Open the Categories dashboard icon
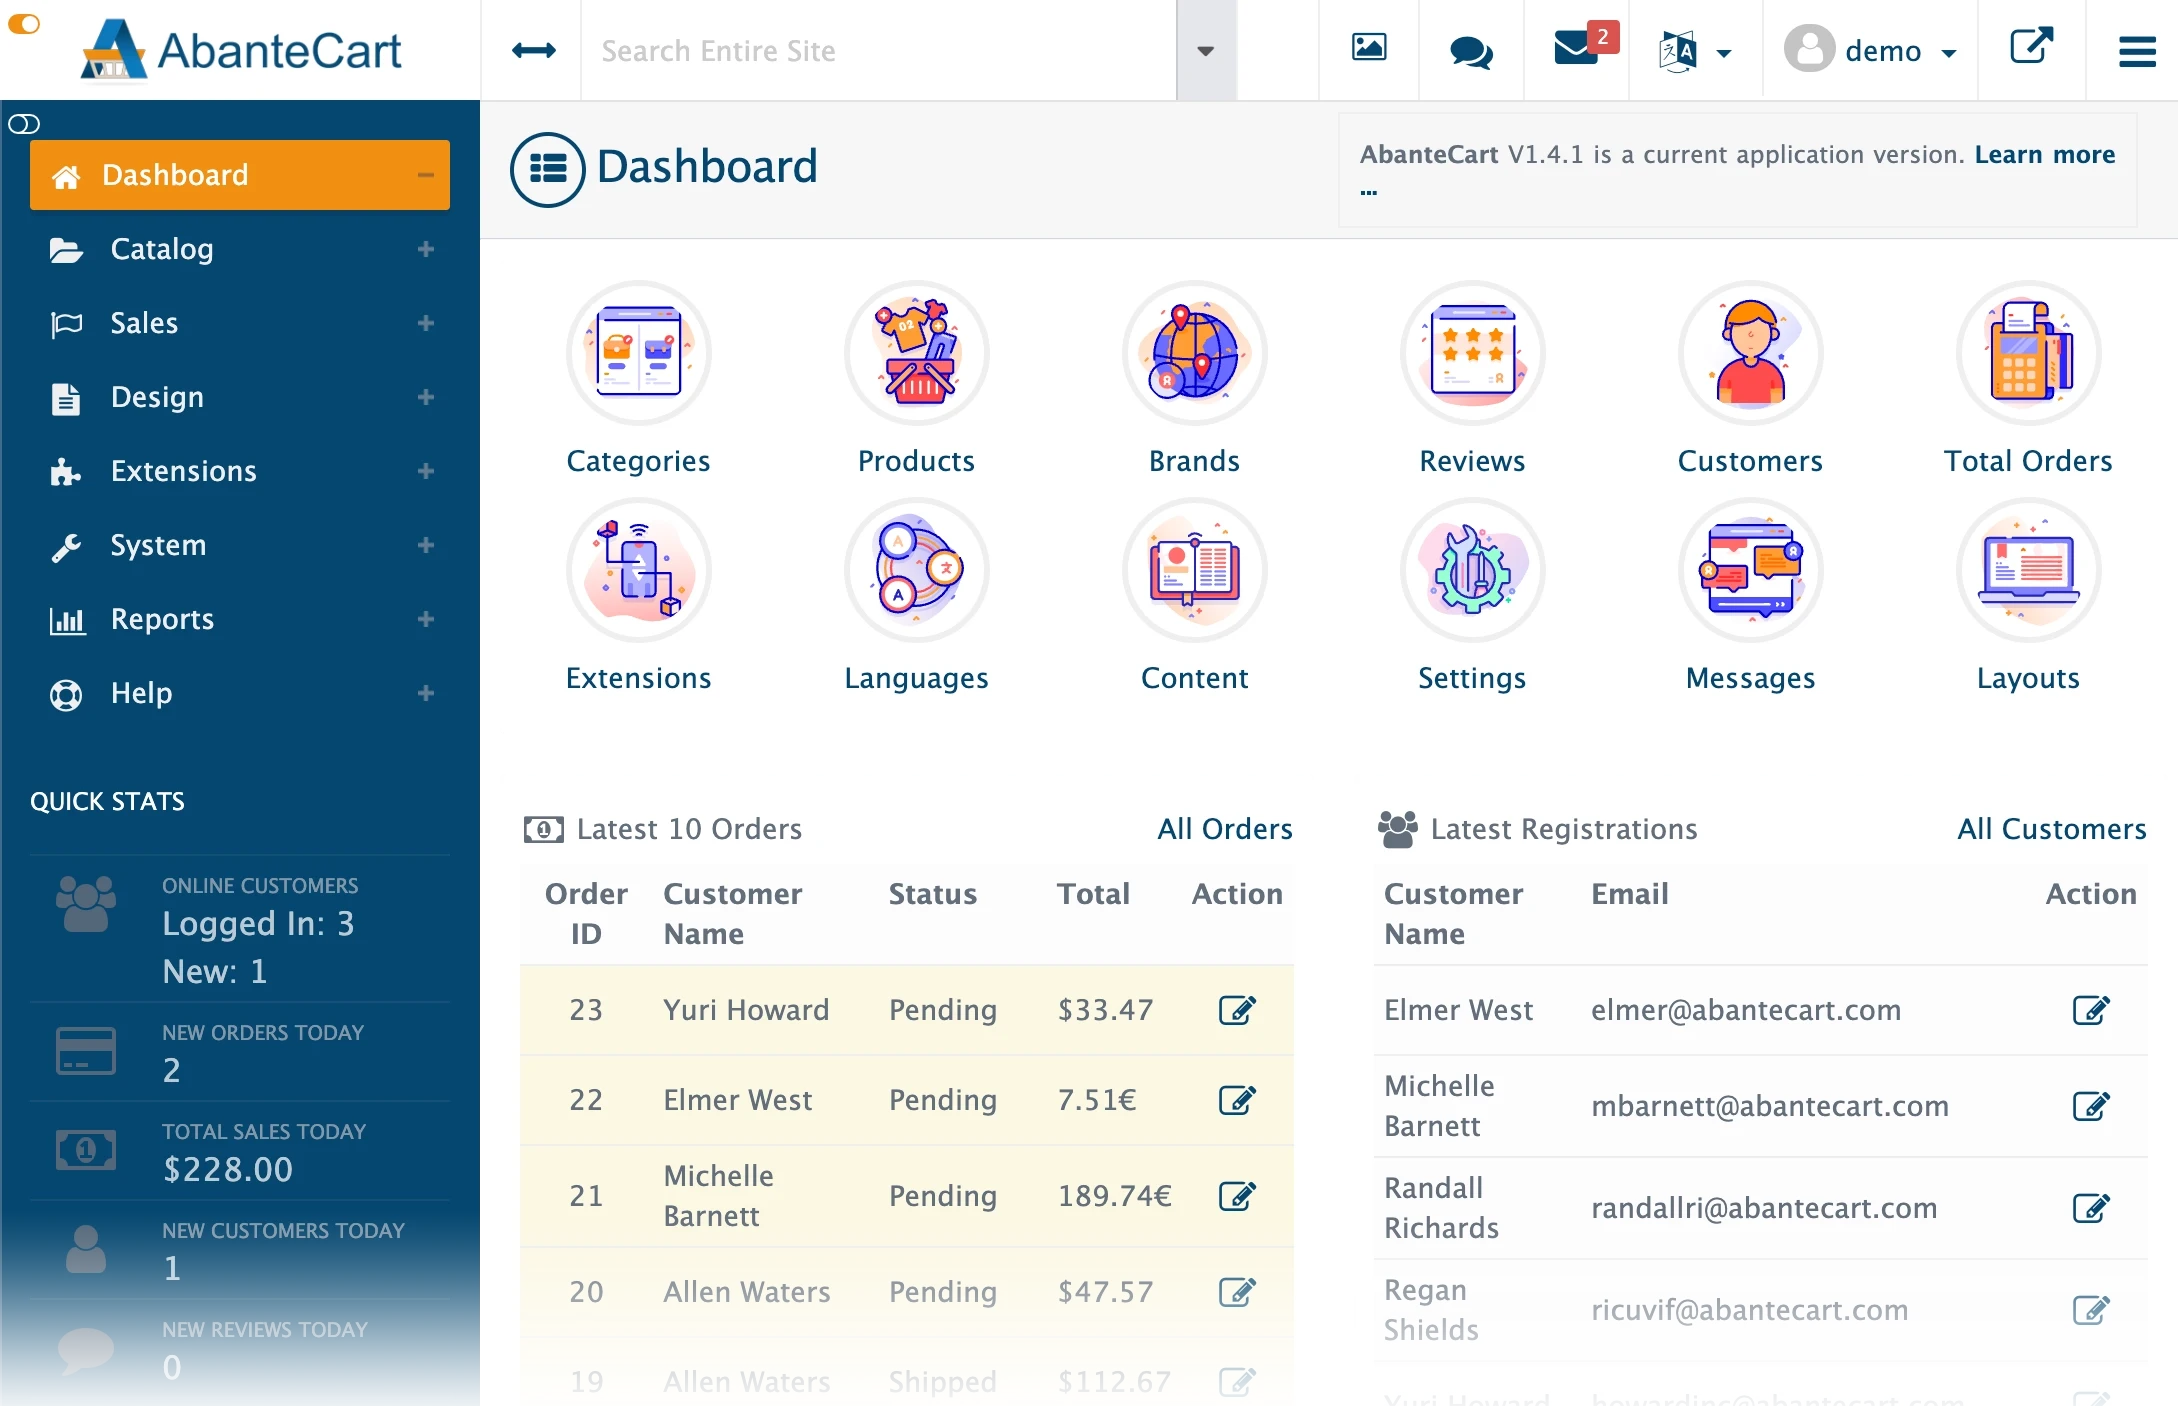 (x=638, y=353)
